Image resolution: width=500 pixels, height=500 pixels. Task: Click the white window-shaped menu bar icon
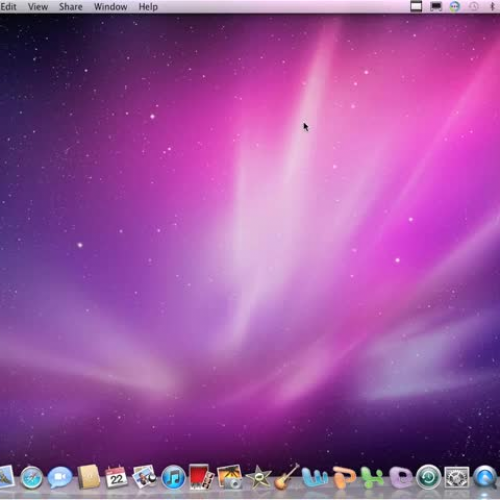tap(416, 6)
